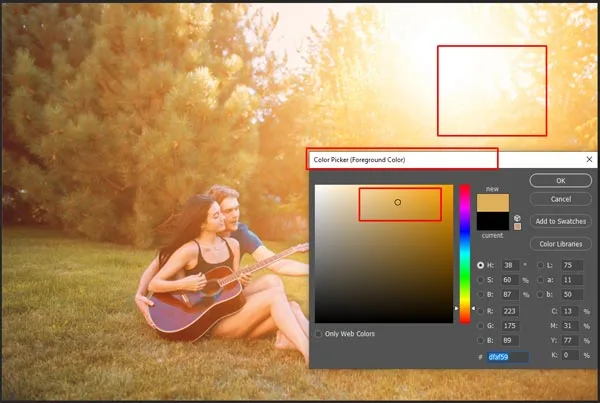Click the Y (yellow) field showing 77

click(570, 341)
